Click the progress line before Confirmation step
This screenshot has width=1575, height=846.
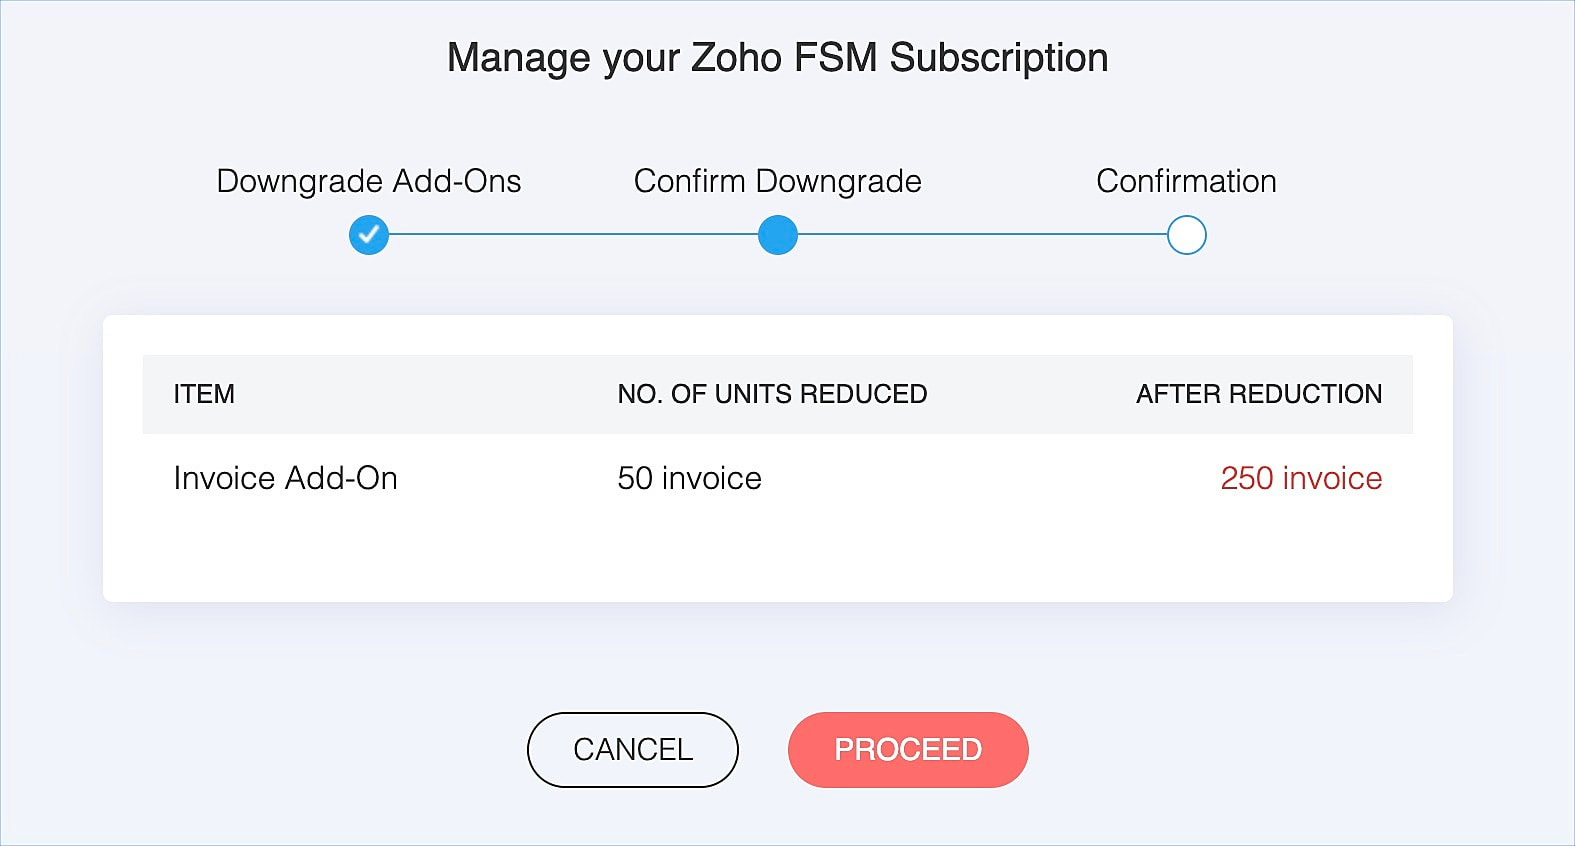[982, 235]
